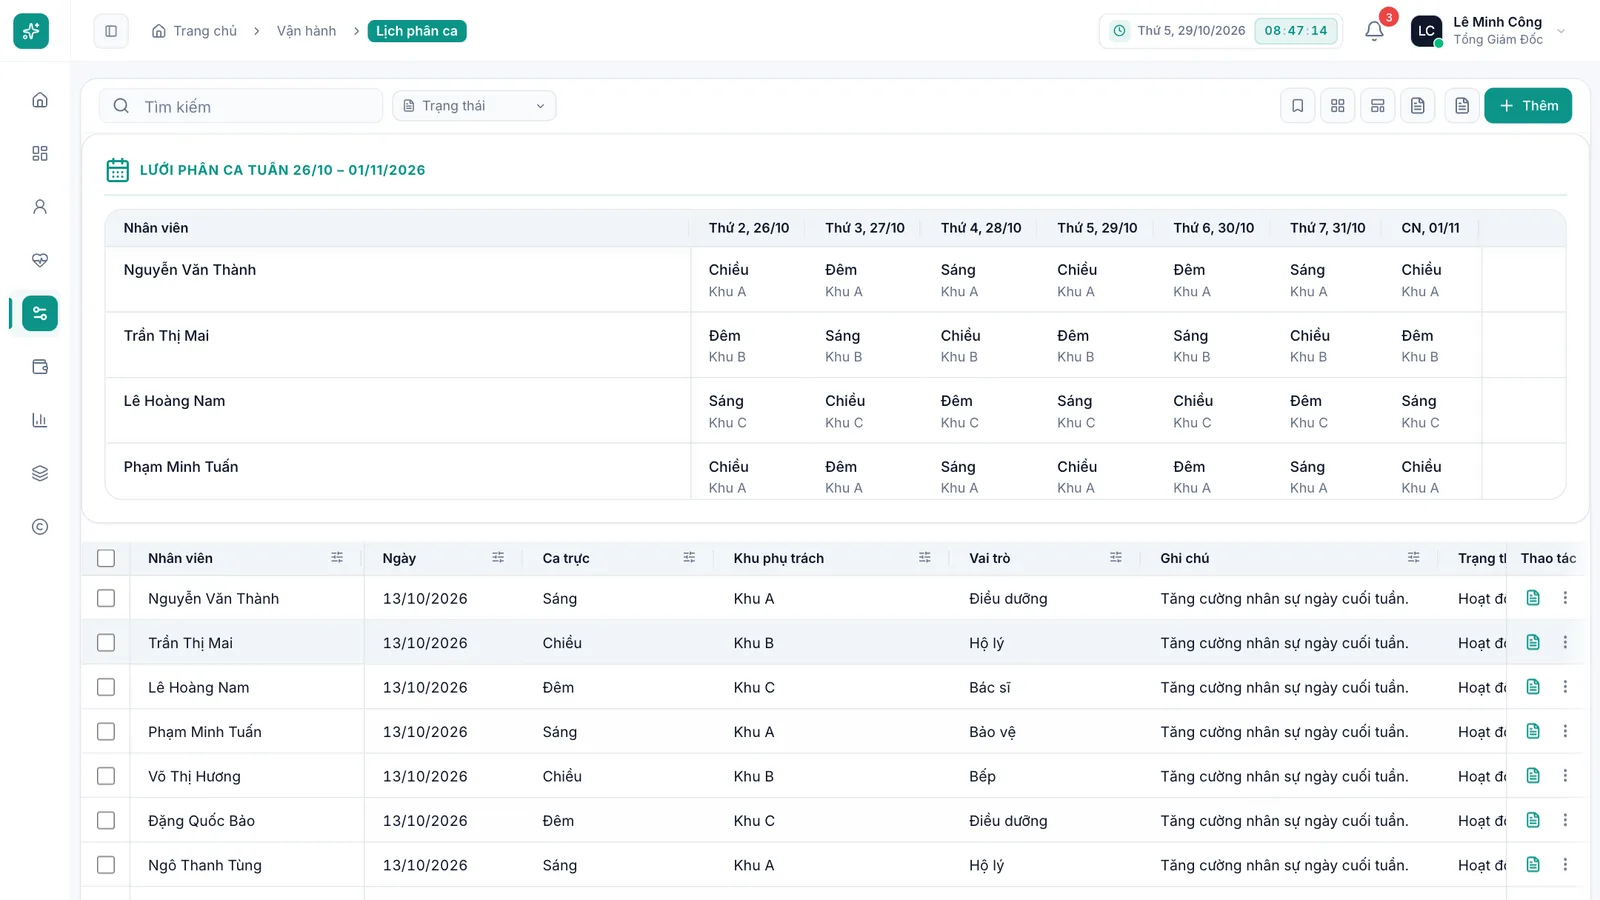Check the box for Võ Thị Hương row
The height and width of the screenshot is (900, 1600).
coord(106,776)
